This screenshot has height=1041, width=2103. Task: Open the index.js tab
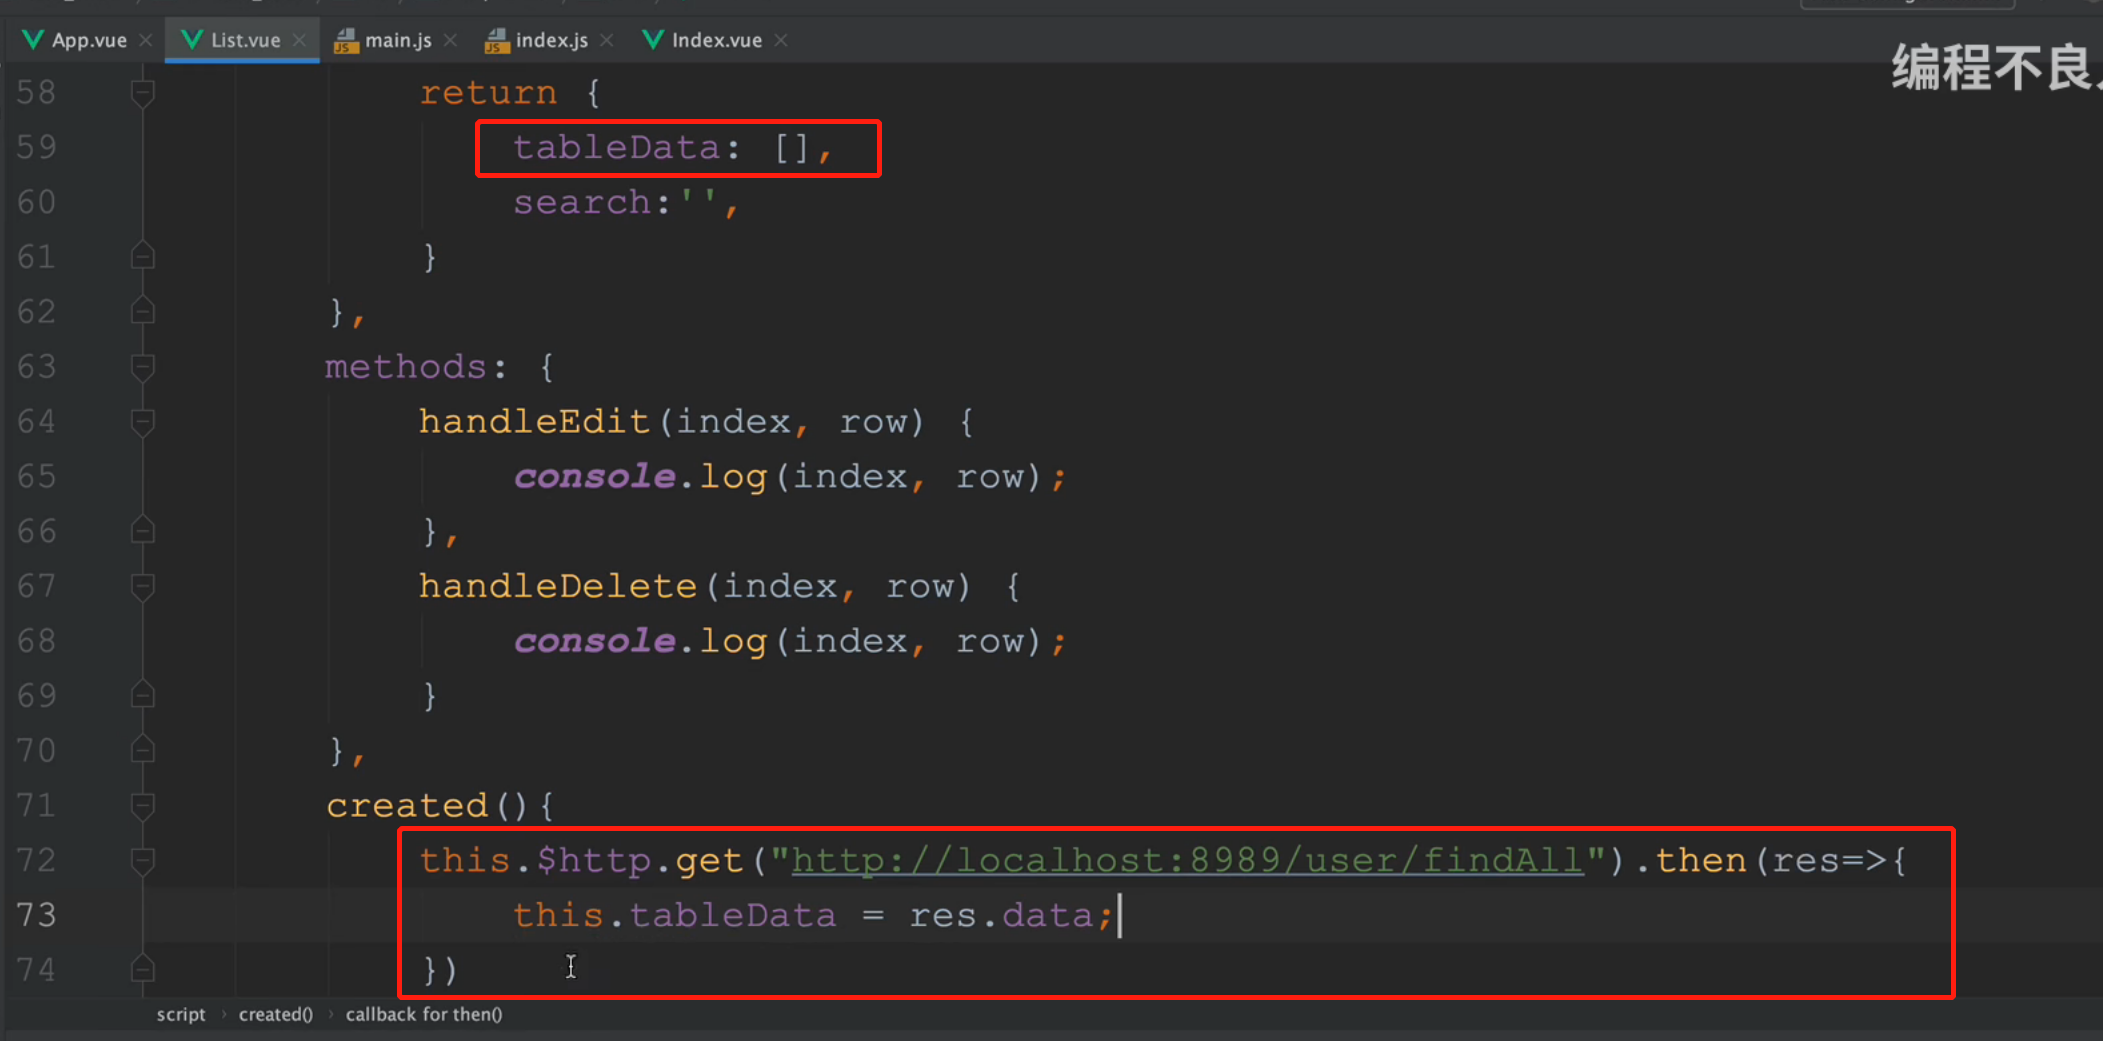coord(551,40)
